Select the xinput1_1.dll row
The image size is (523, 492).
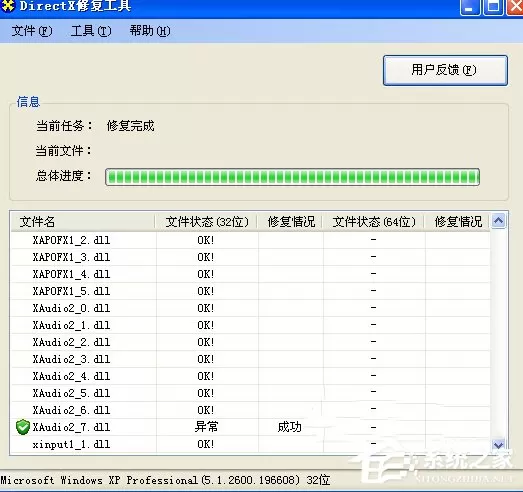pyautogui.click(x=250, y=444)
